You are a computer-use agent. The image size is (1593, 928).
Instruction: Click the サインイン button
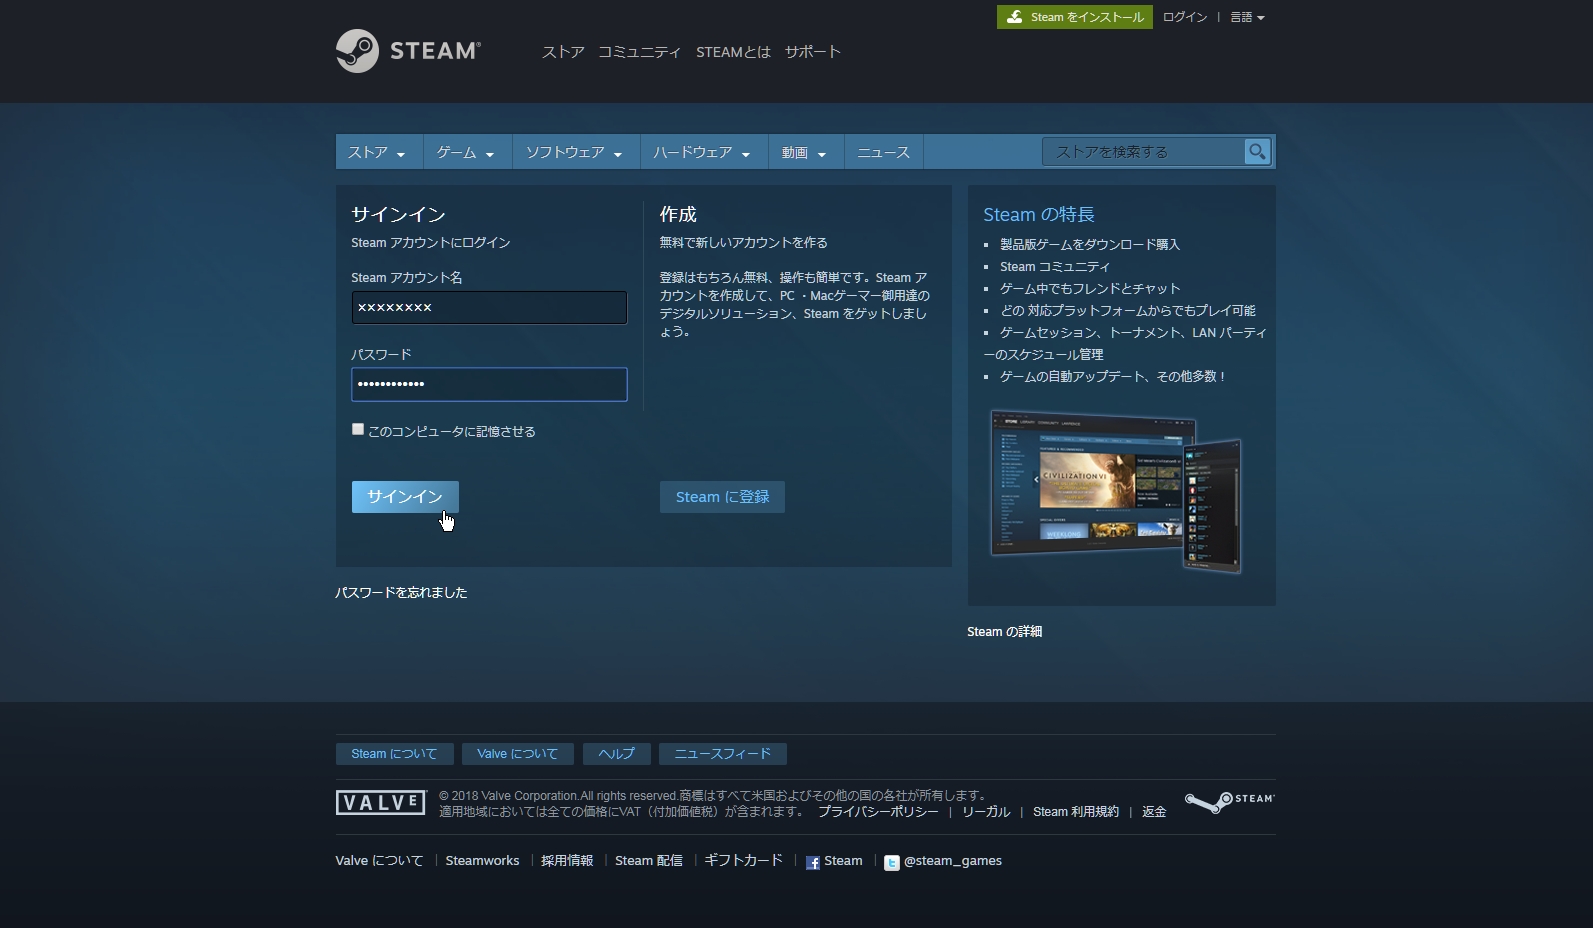405,497
